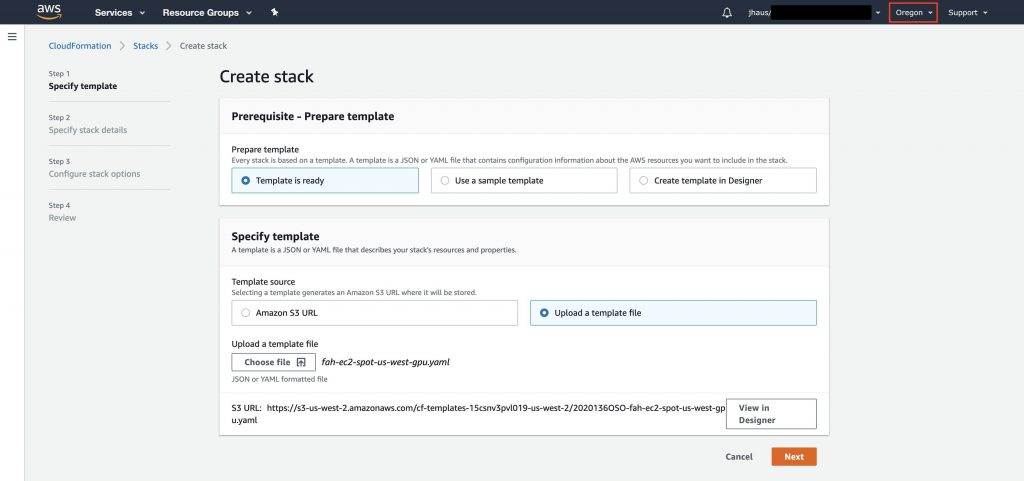This screenshot has width=1024, height=481.
Task: Select Step 2 Specify stack details
Action: 88,124
